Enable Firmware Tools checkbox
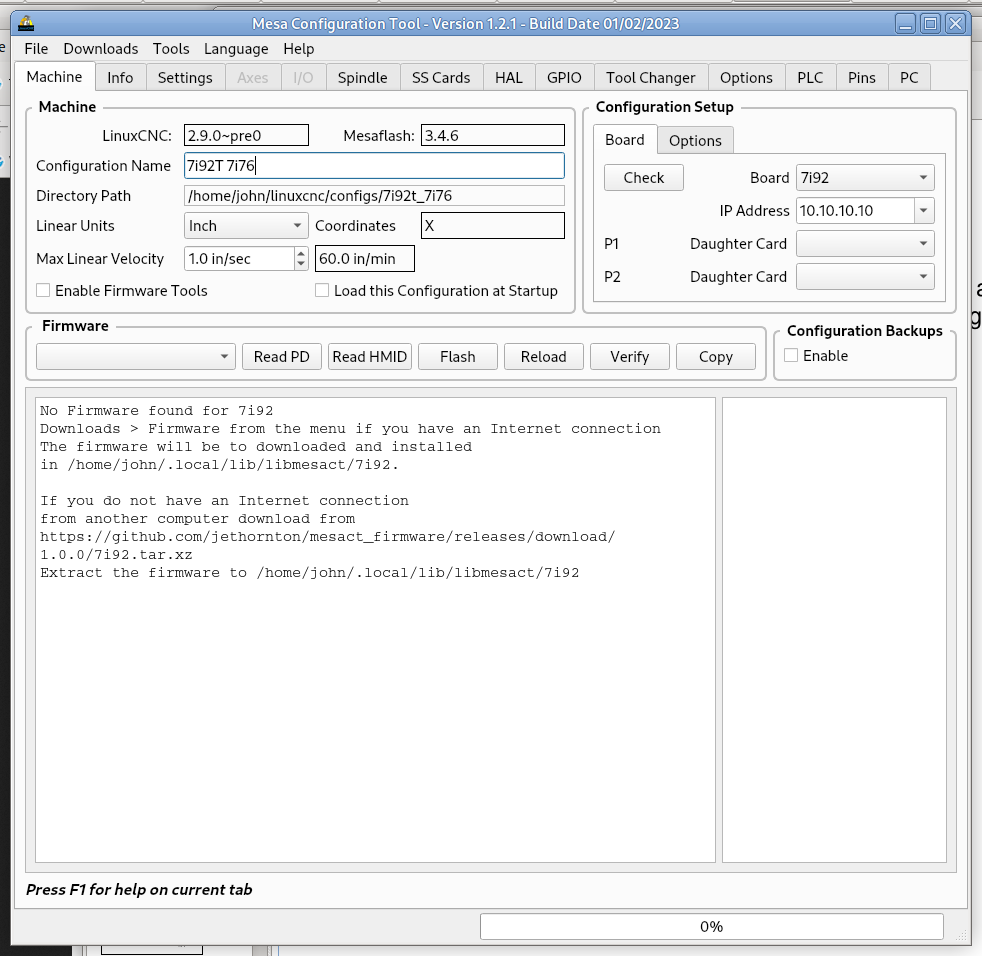The image size is (982, 956). [x=43, y=291]
